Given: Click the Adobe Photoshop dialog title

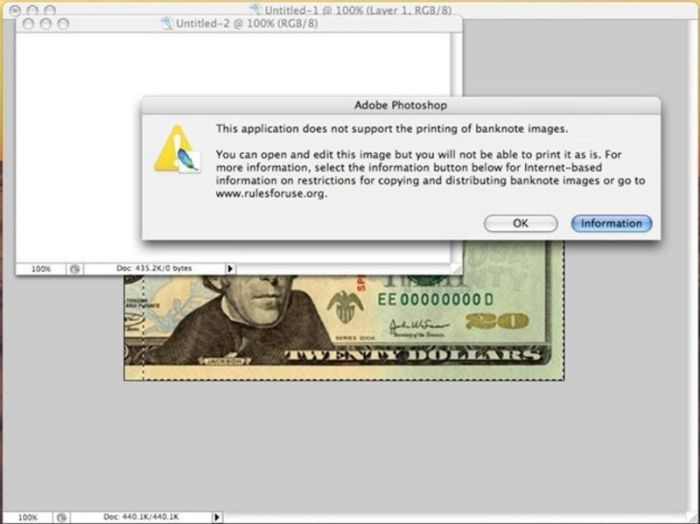Looking at the screenshot, I should [400, 105].
